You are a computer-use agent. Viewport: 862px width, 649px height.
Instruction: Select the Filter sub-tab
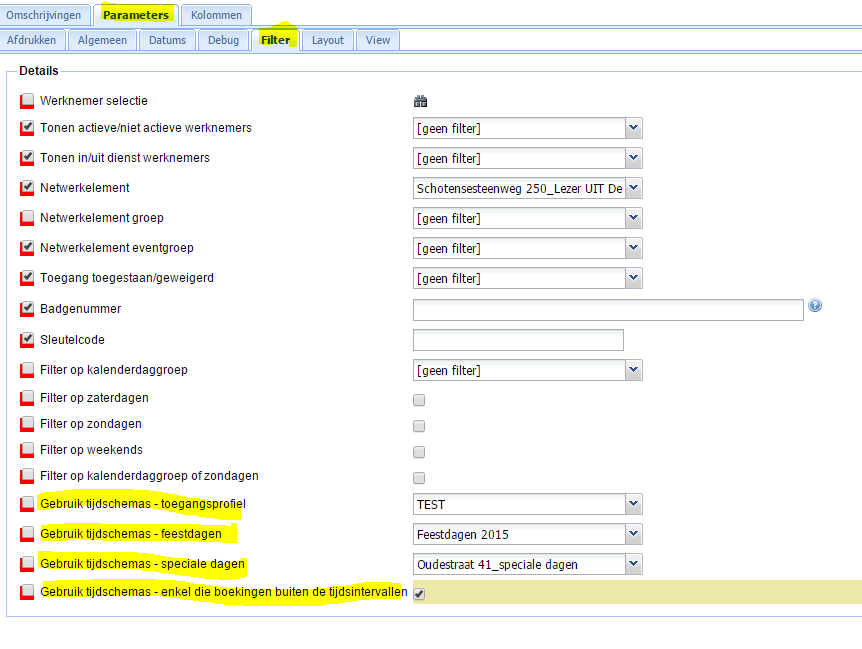[x=275, y=40]
